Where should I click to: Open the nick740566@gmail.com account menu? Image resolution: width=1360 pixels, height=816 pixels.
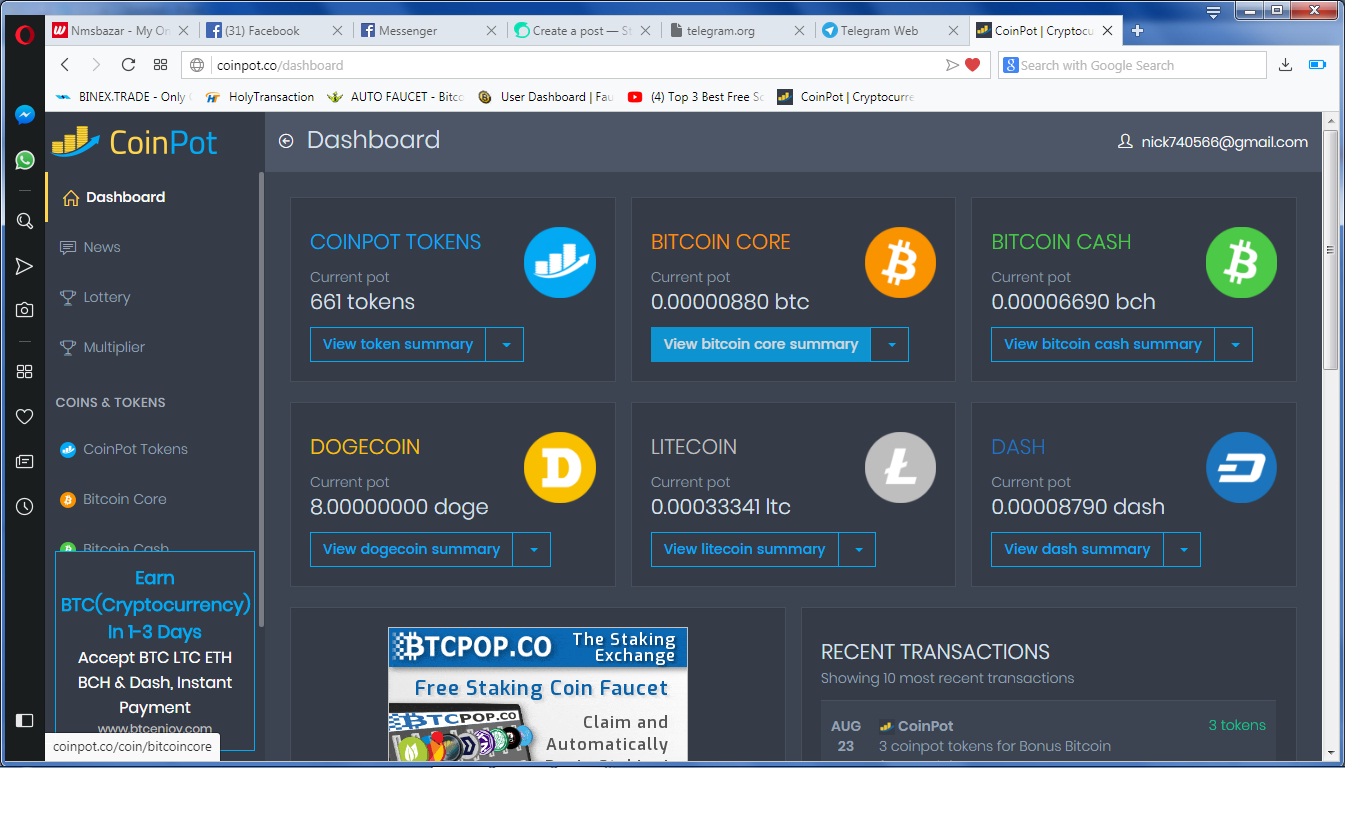(1212, 142)
